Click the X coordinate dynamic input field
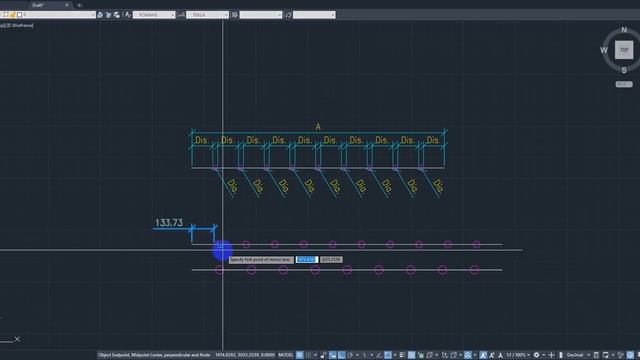Image resolution: width=640 pixels, height=360 pixels. [x=307, y=260]
